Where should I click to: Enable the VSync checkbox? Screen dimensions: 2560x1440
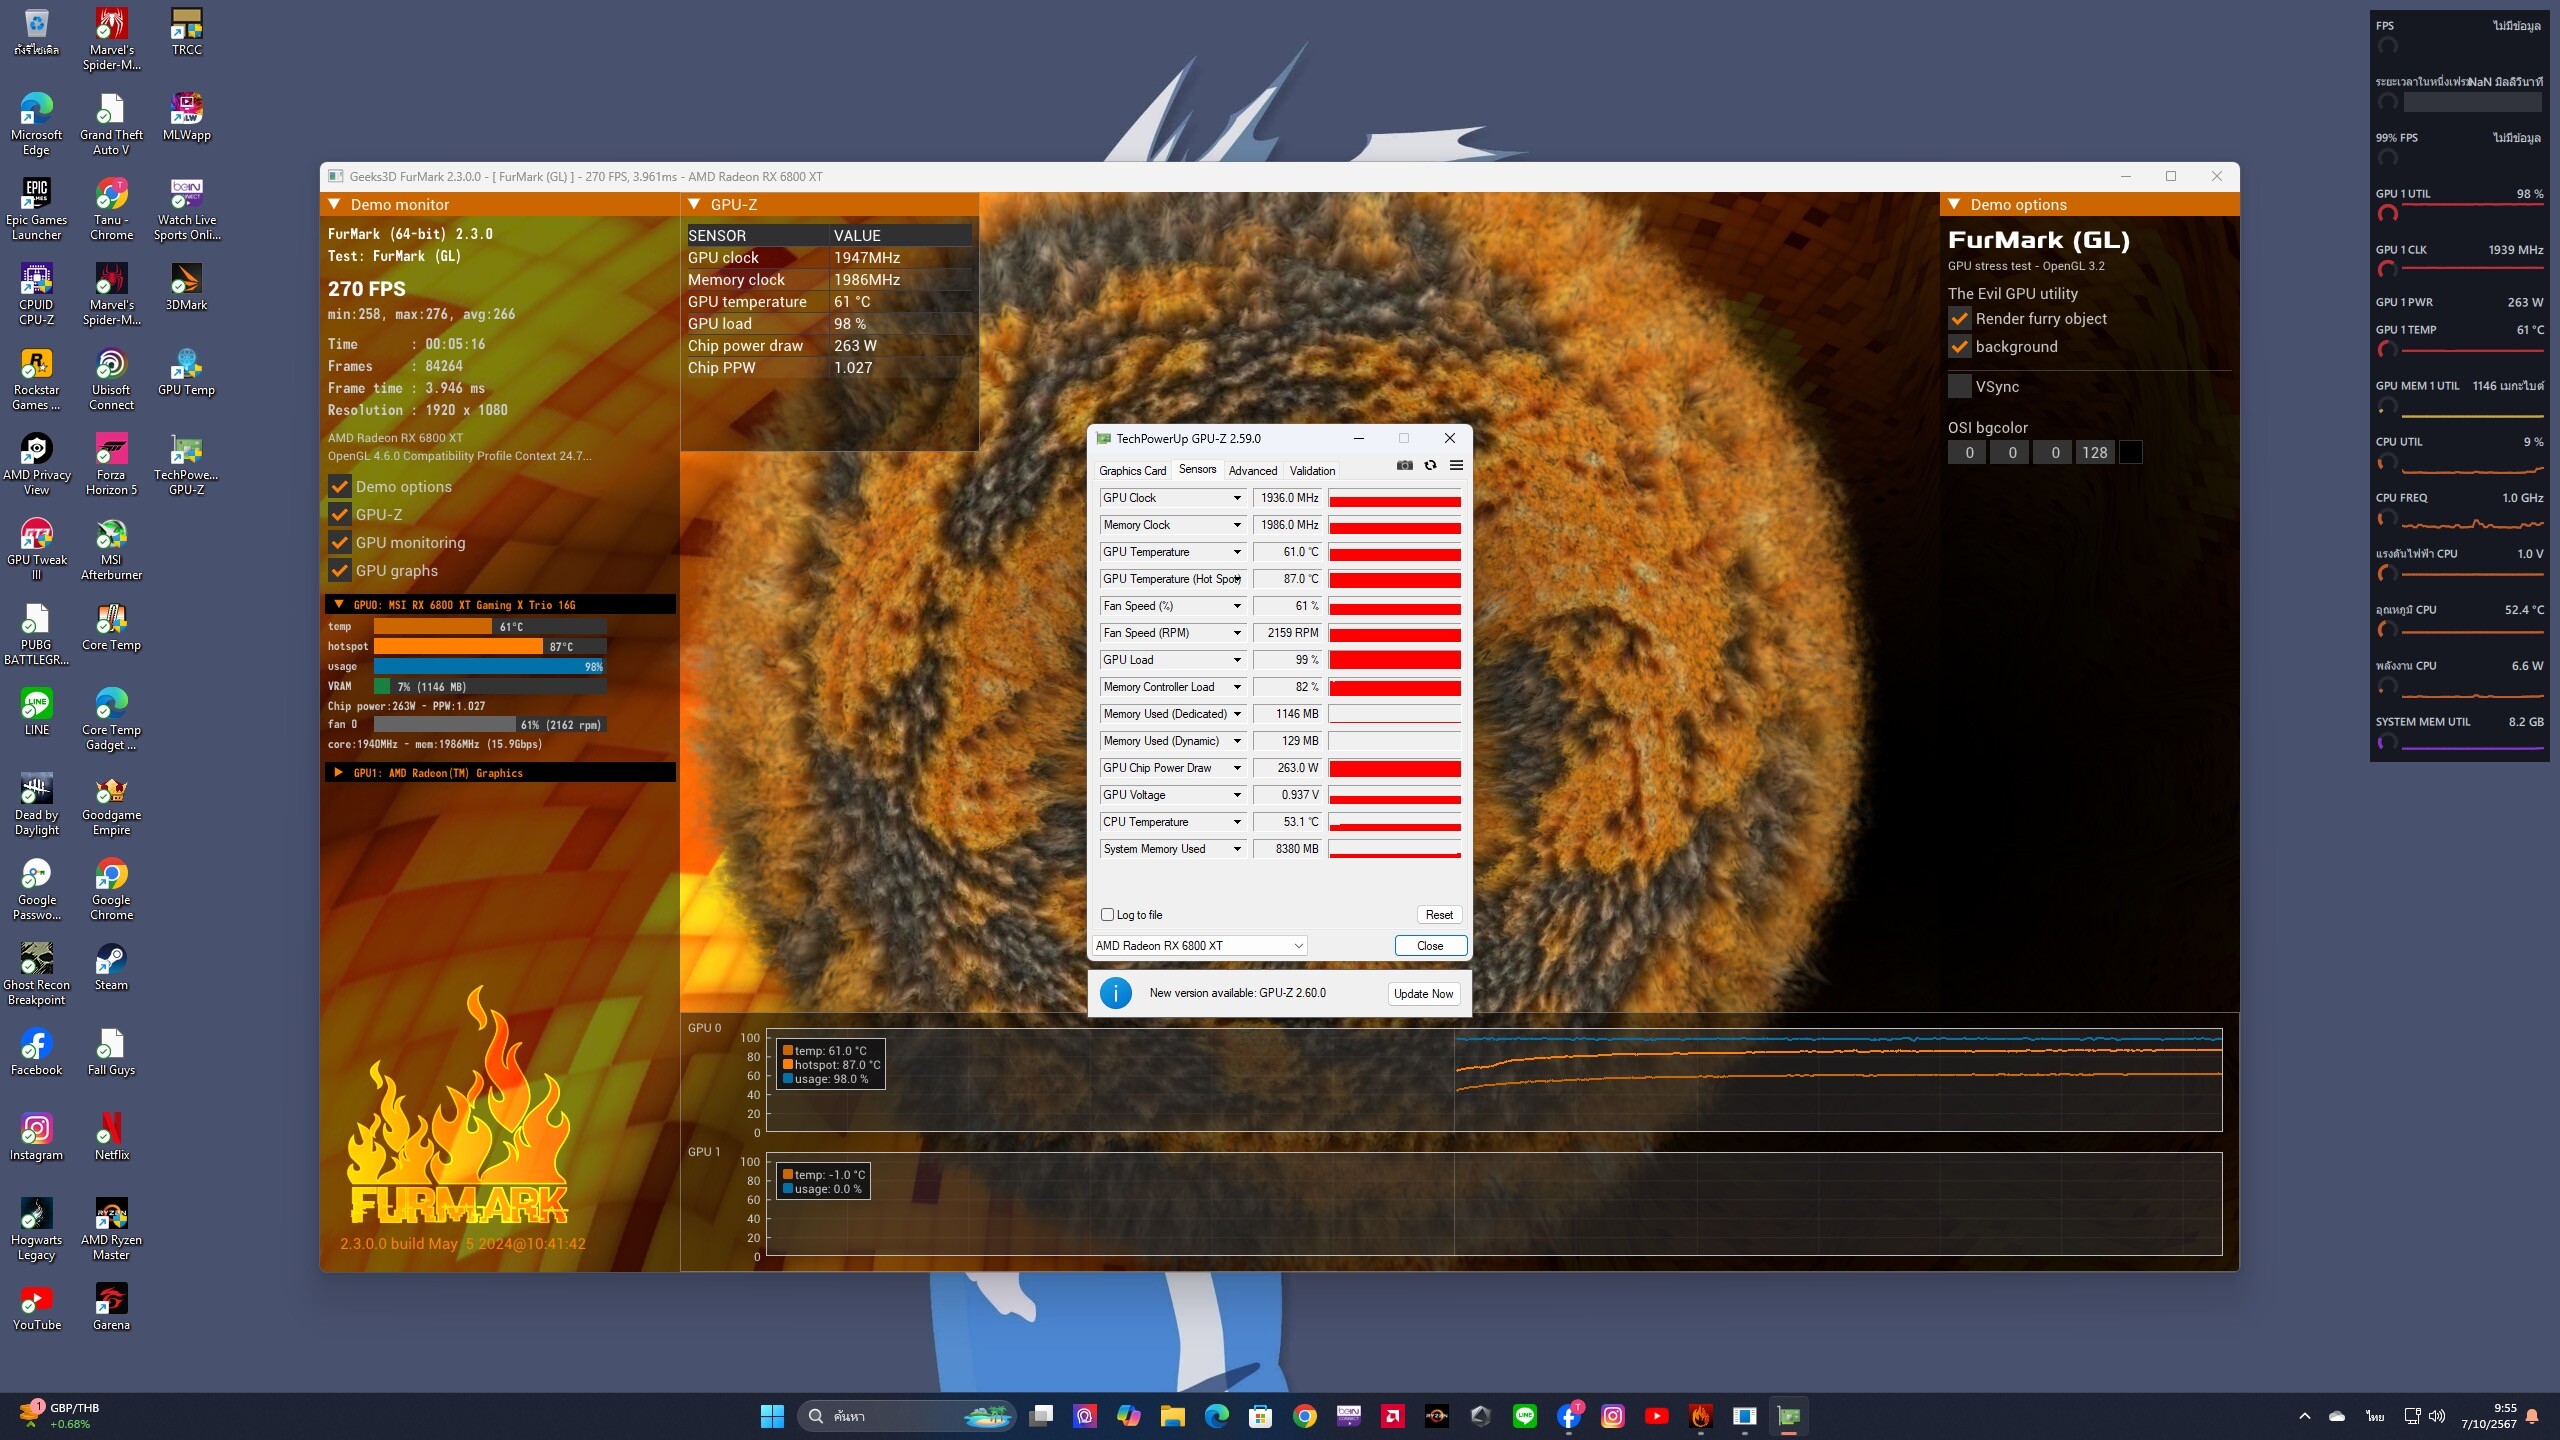coord(1960,387)
